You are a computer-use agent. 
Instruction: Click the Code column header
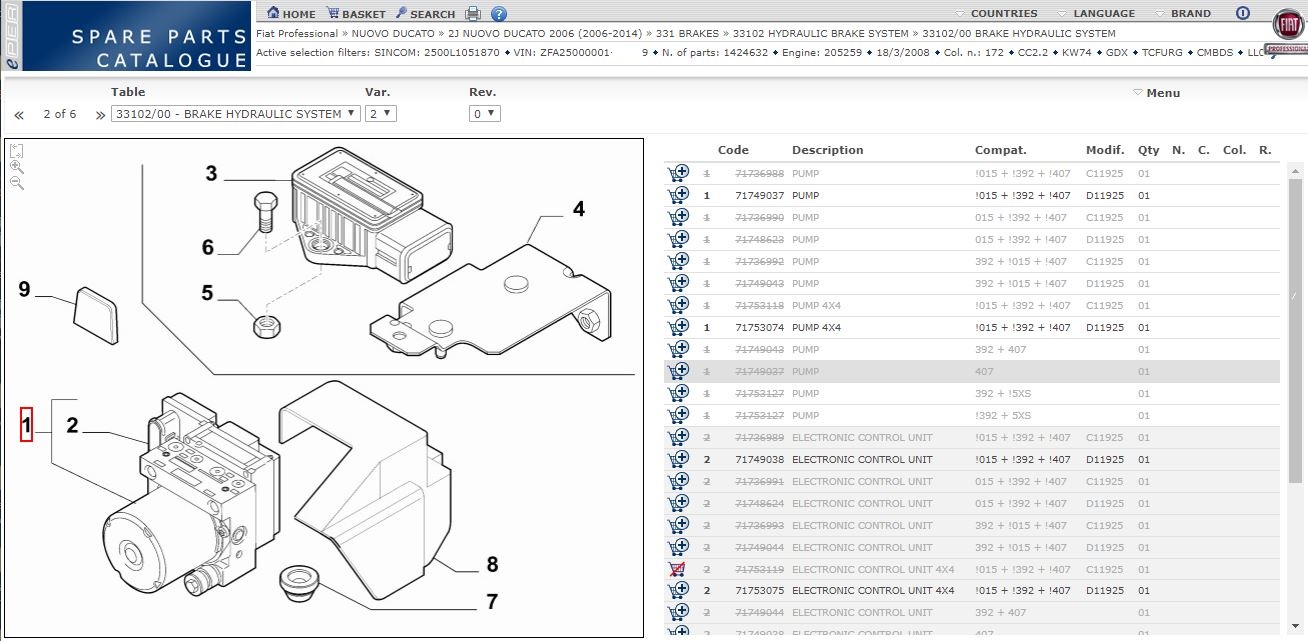pyautogui.click(x=733, y=150)
